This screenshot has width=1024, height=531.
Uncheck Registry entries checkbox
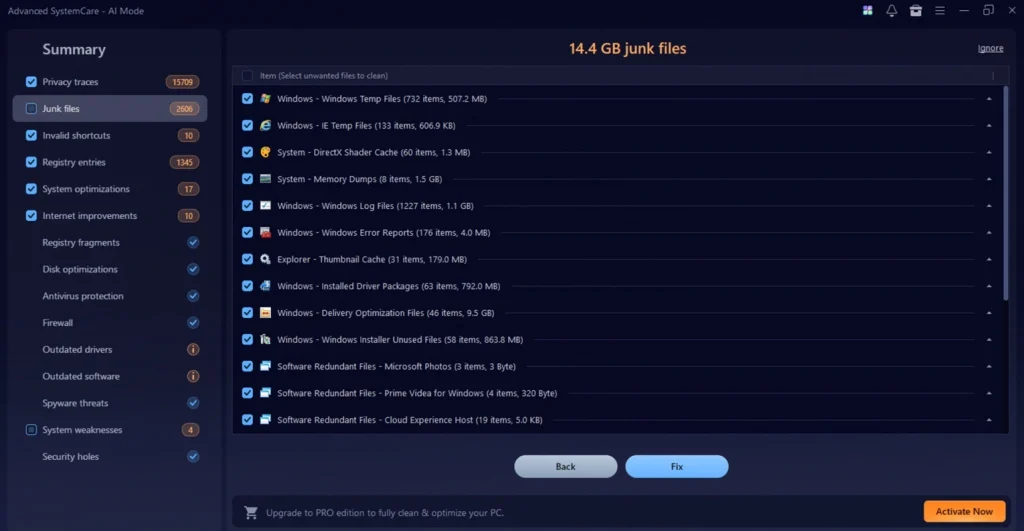[31, 162]
